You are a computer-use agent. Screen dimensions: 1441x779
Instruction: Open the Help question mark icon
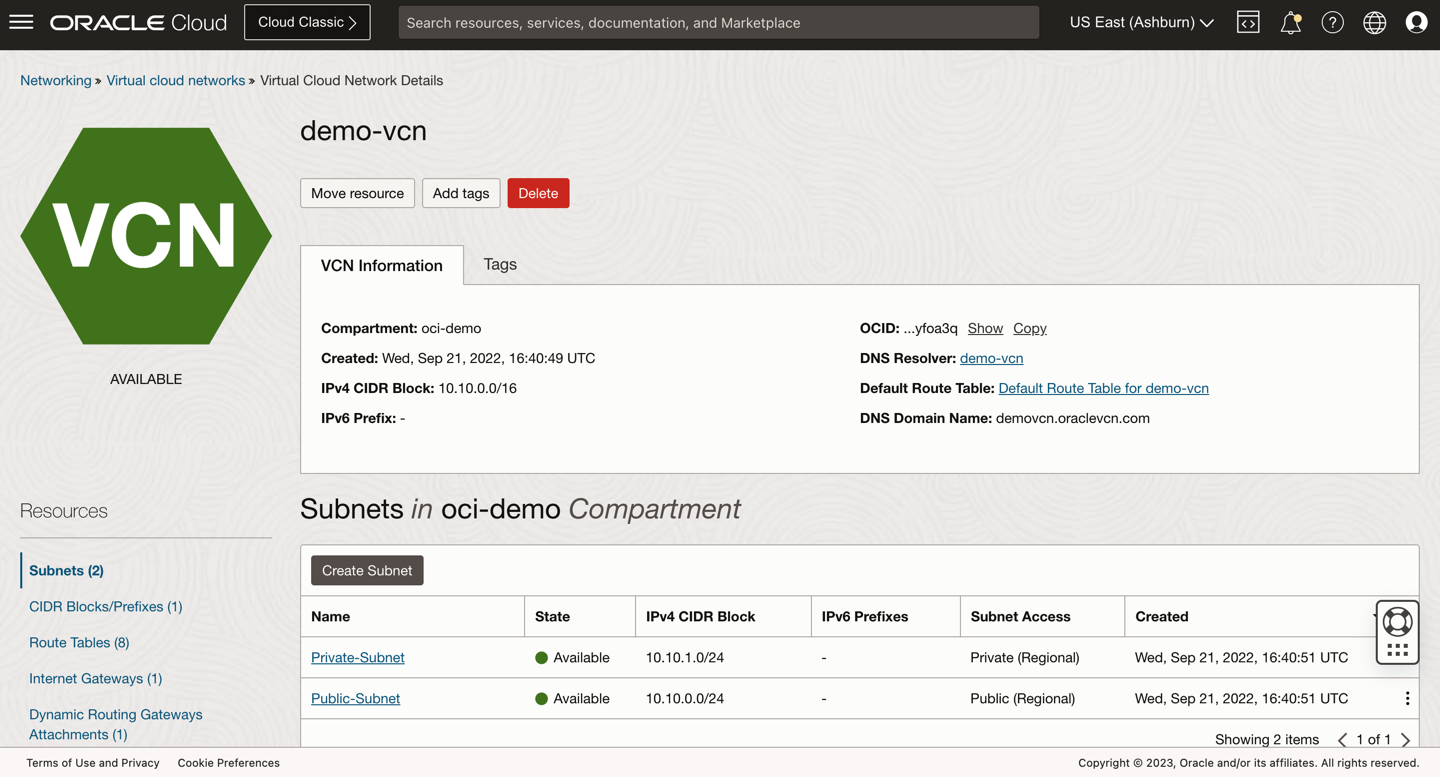coord(1333,22)
